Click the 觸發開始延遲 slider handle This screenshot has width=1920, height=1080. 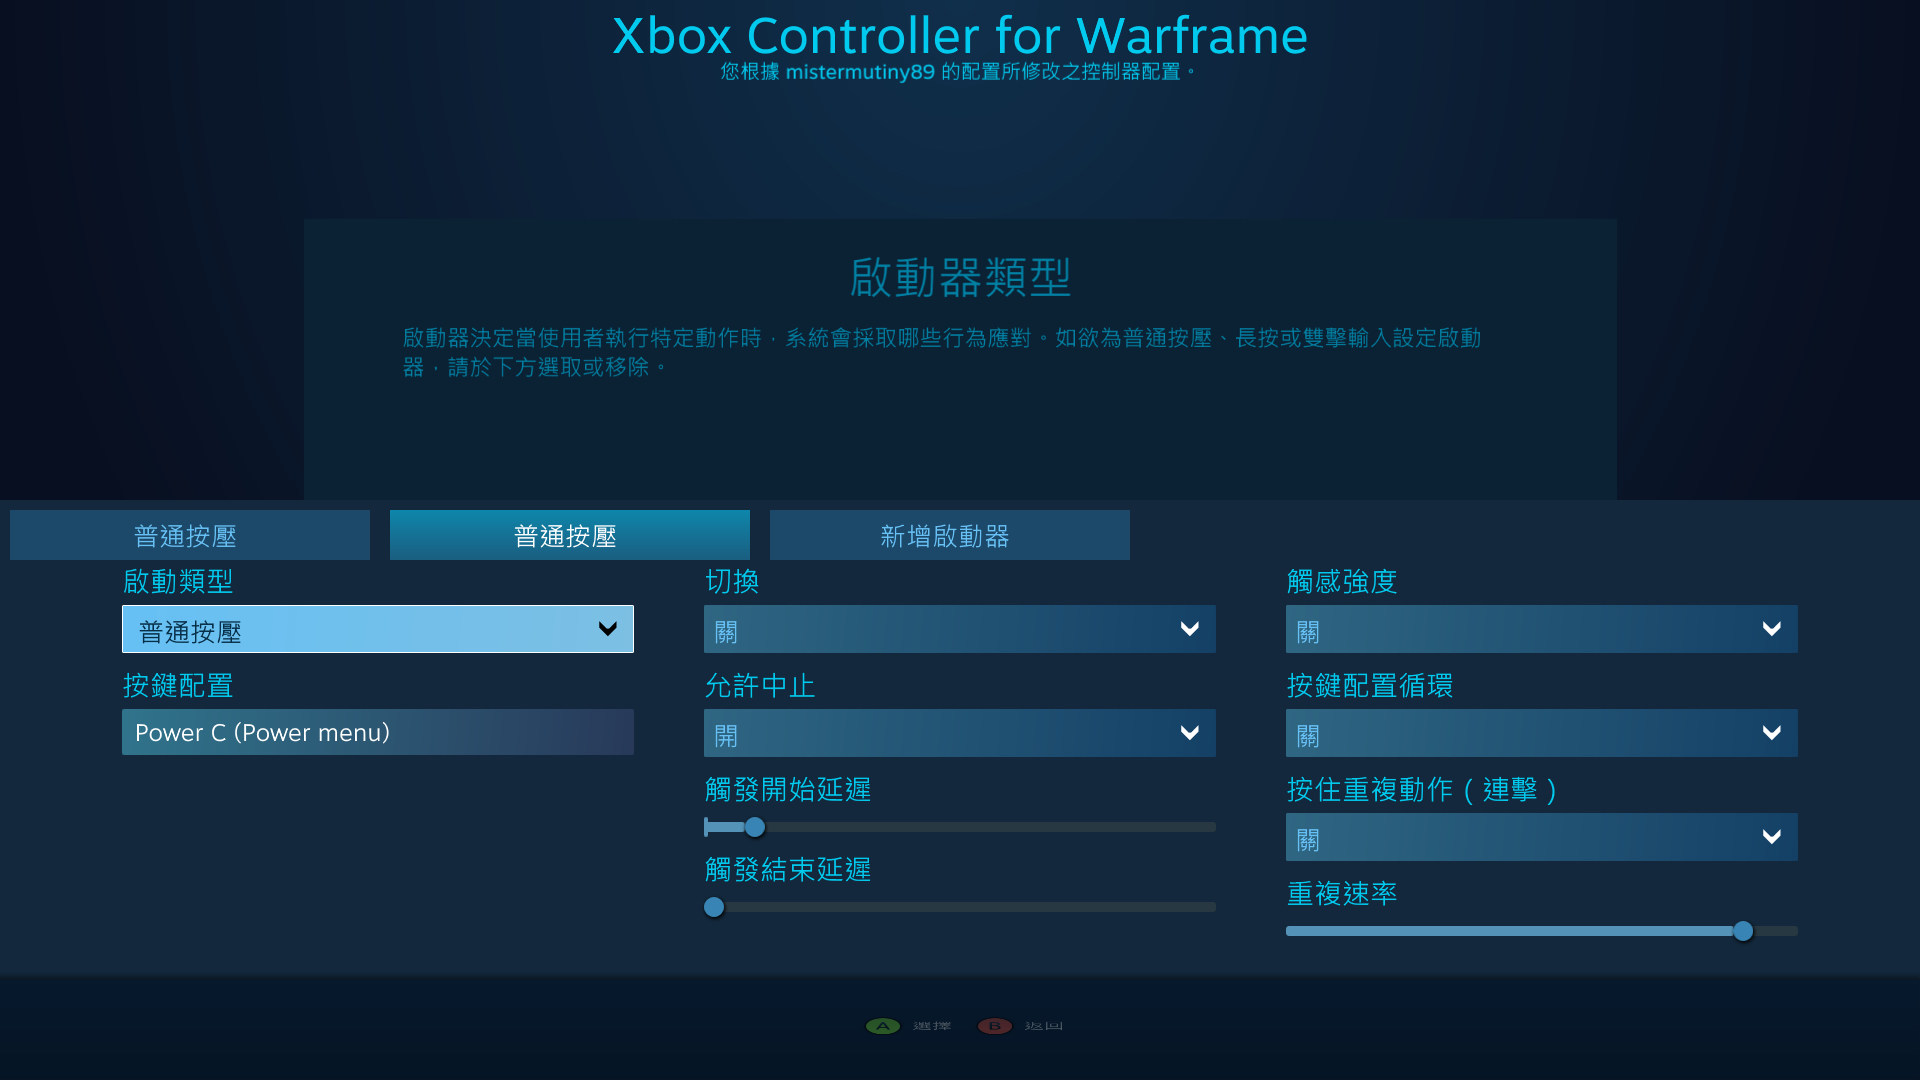[x=754, y=827]
